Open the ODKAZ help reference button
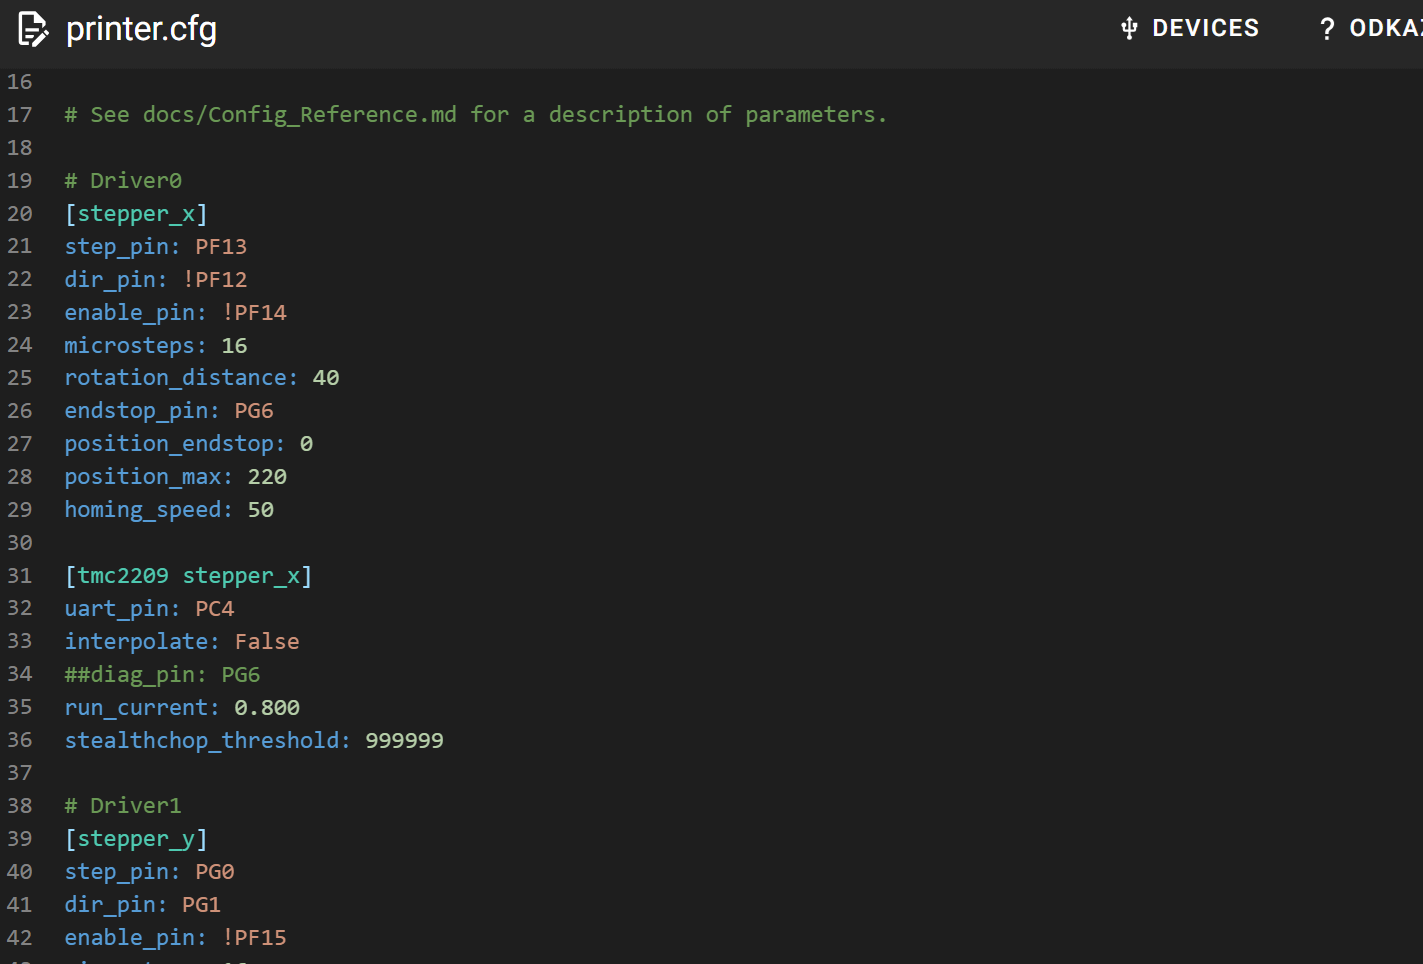The height and width of the screenshot is (964, 1423). pyautogui.click(x=1384, y=29)
